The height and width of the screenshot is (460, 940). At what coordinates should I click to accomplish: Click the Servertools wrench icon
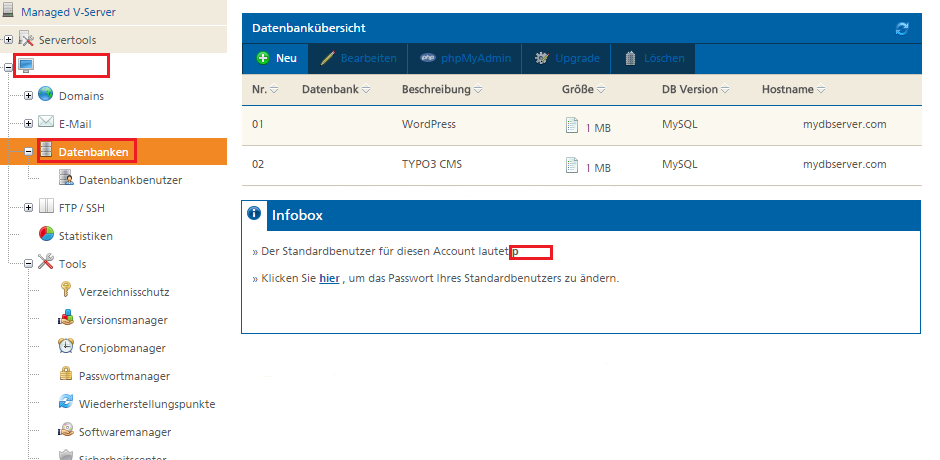(x=26, y=40)
